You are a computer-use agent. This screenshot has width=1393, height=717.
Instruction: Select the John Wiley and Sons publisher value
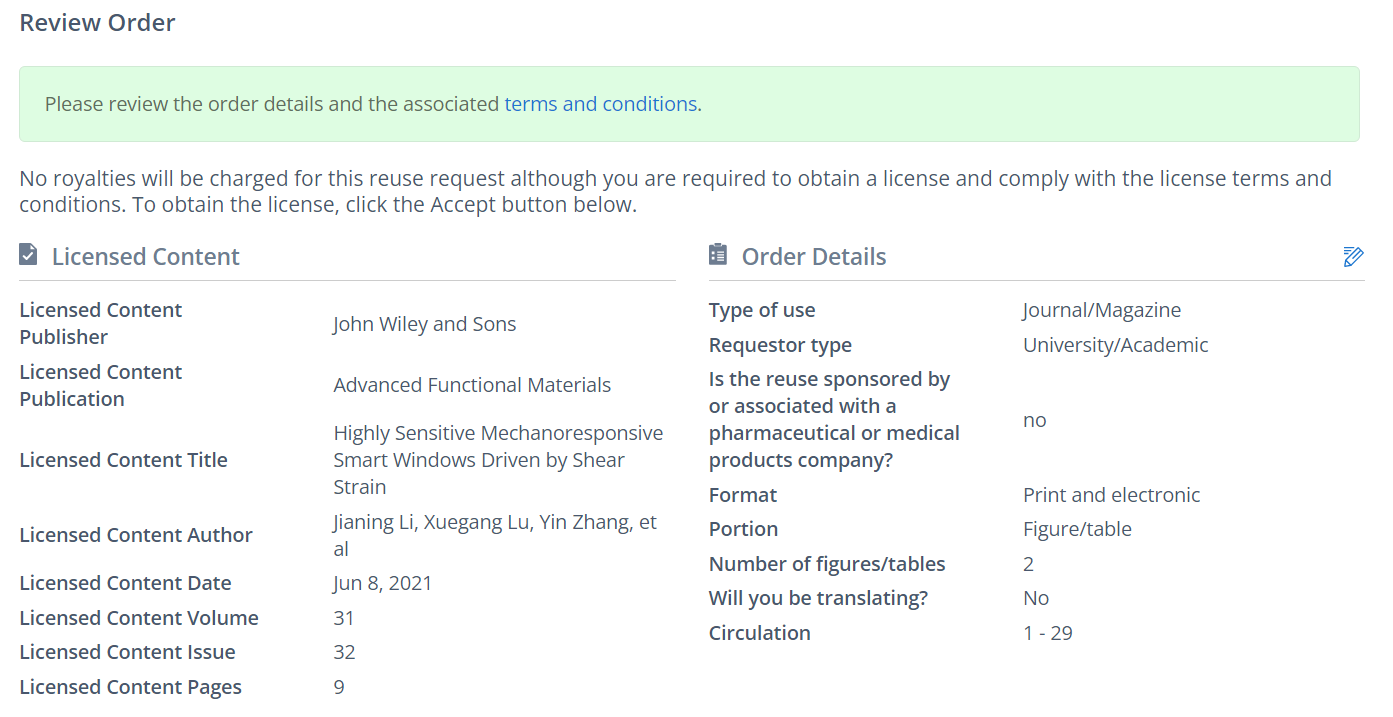424,324
